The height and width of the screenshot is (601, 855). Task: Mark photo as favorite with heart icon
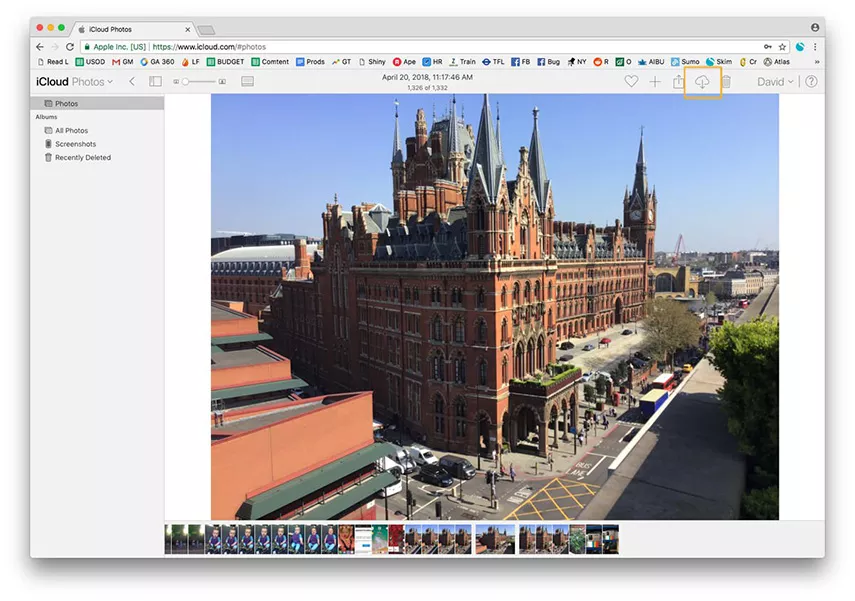coord(631,82)
